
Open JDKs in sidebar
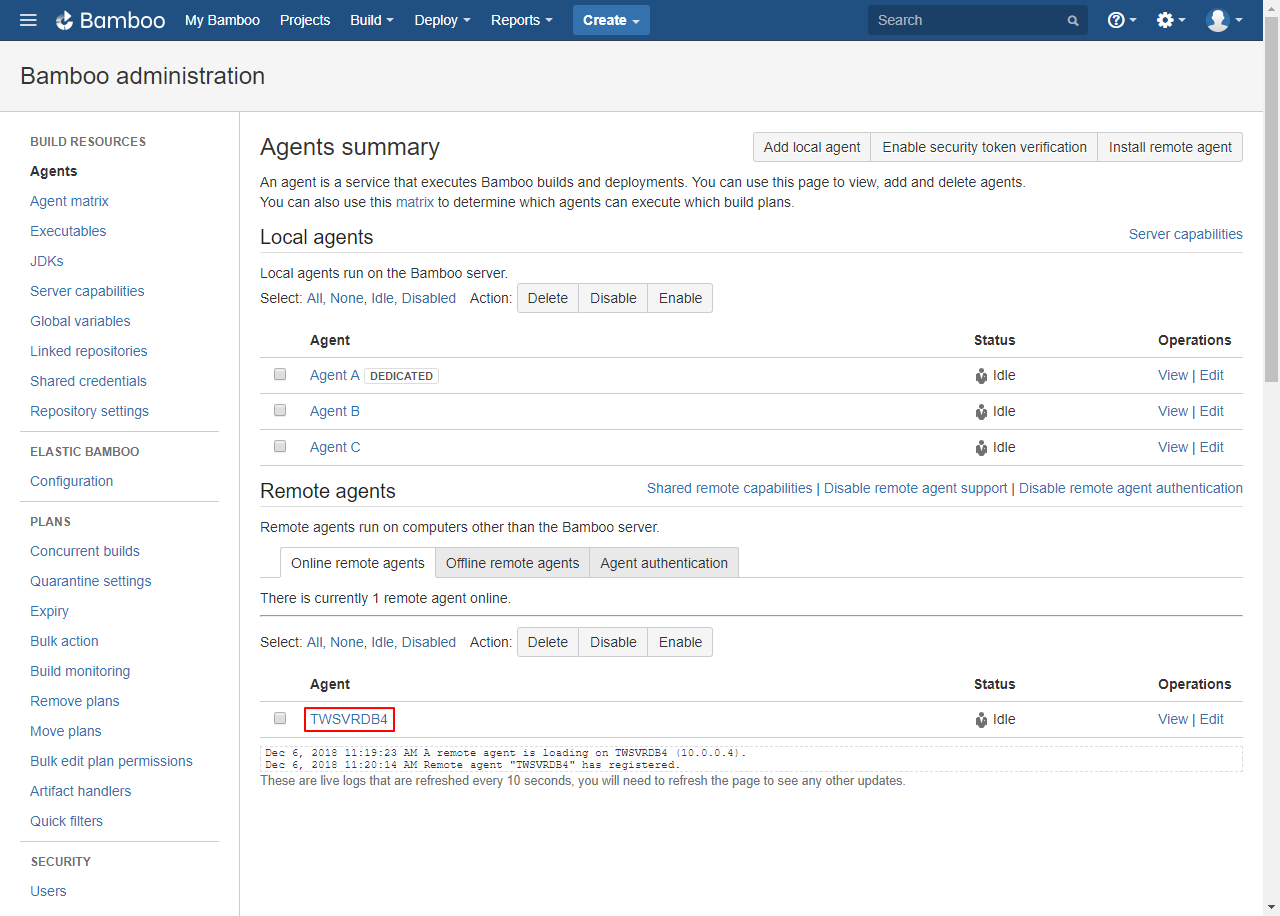[x=47, y=261]
